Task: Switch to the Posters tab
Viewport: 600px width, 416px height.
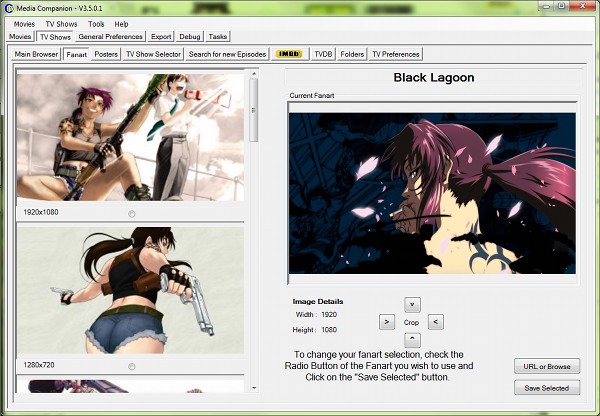Action: [106, 54]
